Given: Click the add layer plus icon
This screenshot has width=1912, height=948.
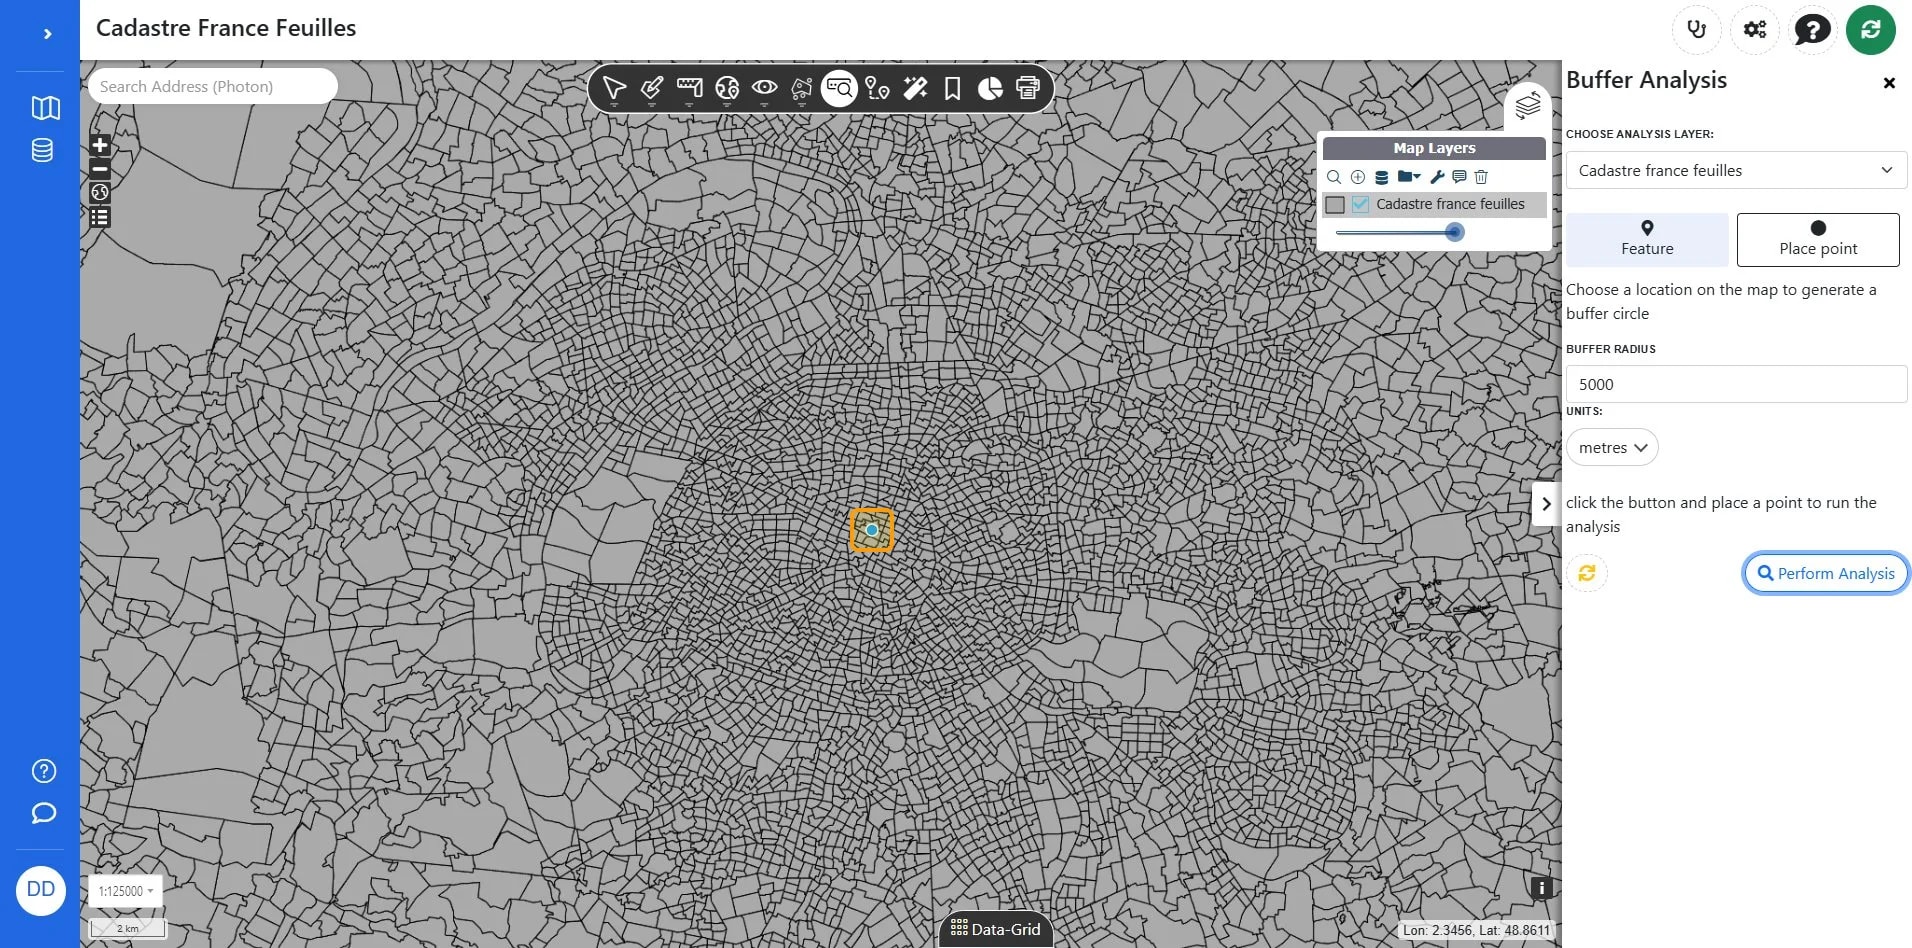Looking at the screenshot, I should (x=1358, y=177).
